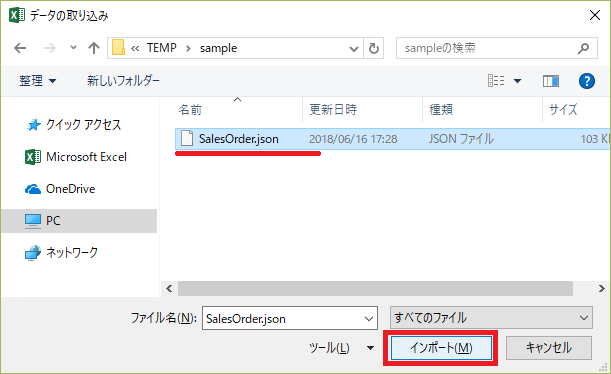Select TEMP in the address path
Viewport: 611px width, 374px height.
point(162,48)
